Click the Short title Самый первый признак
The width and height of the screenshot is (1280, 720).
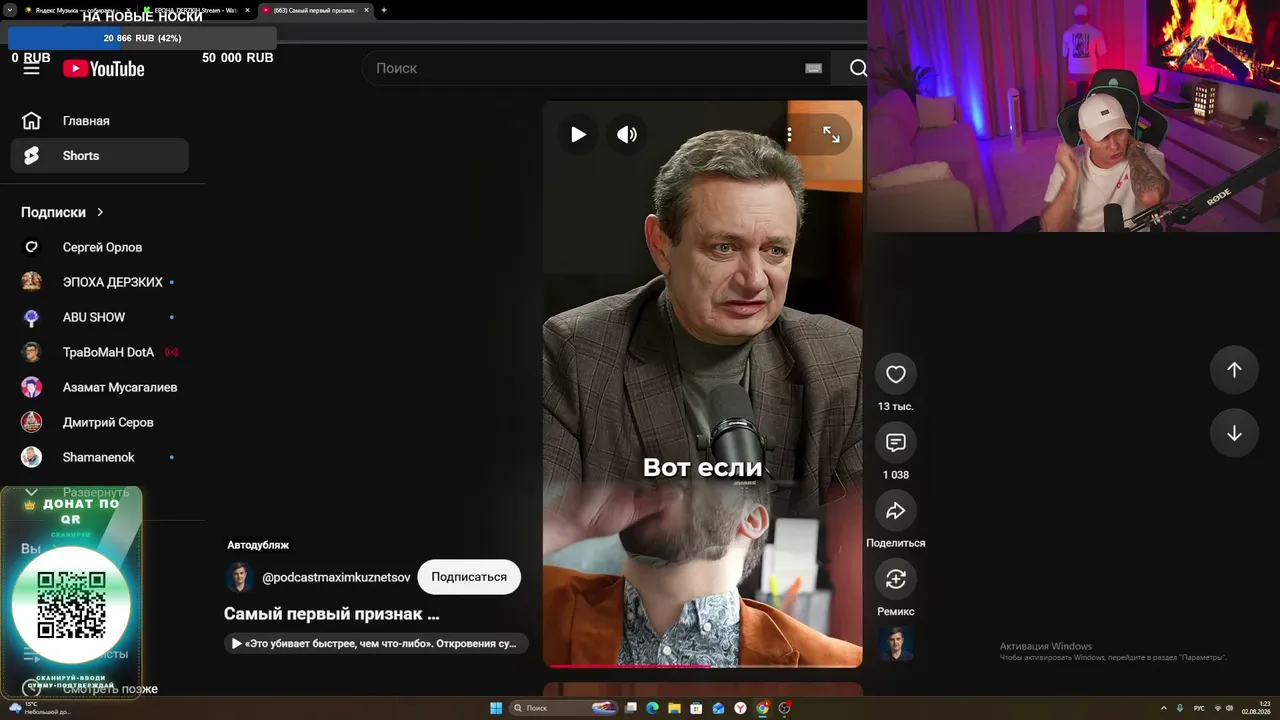(x=332, y=614)
